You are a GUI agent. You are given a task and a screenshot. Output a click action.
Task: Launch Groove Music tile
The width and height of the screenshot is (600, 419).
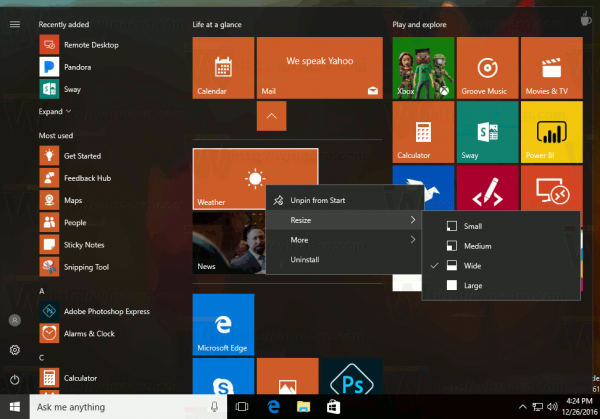click(x=488, y=68)
